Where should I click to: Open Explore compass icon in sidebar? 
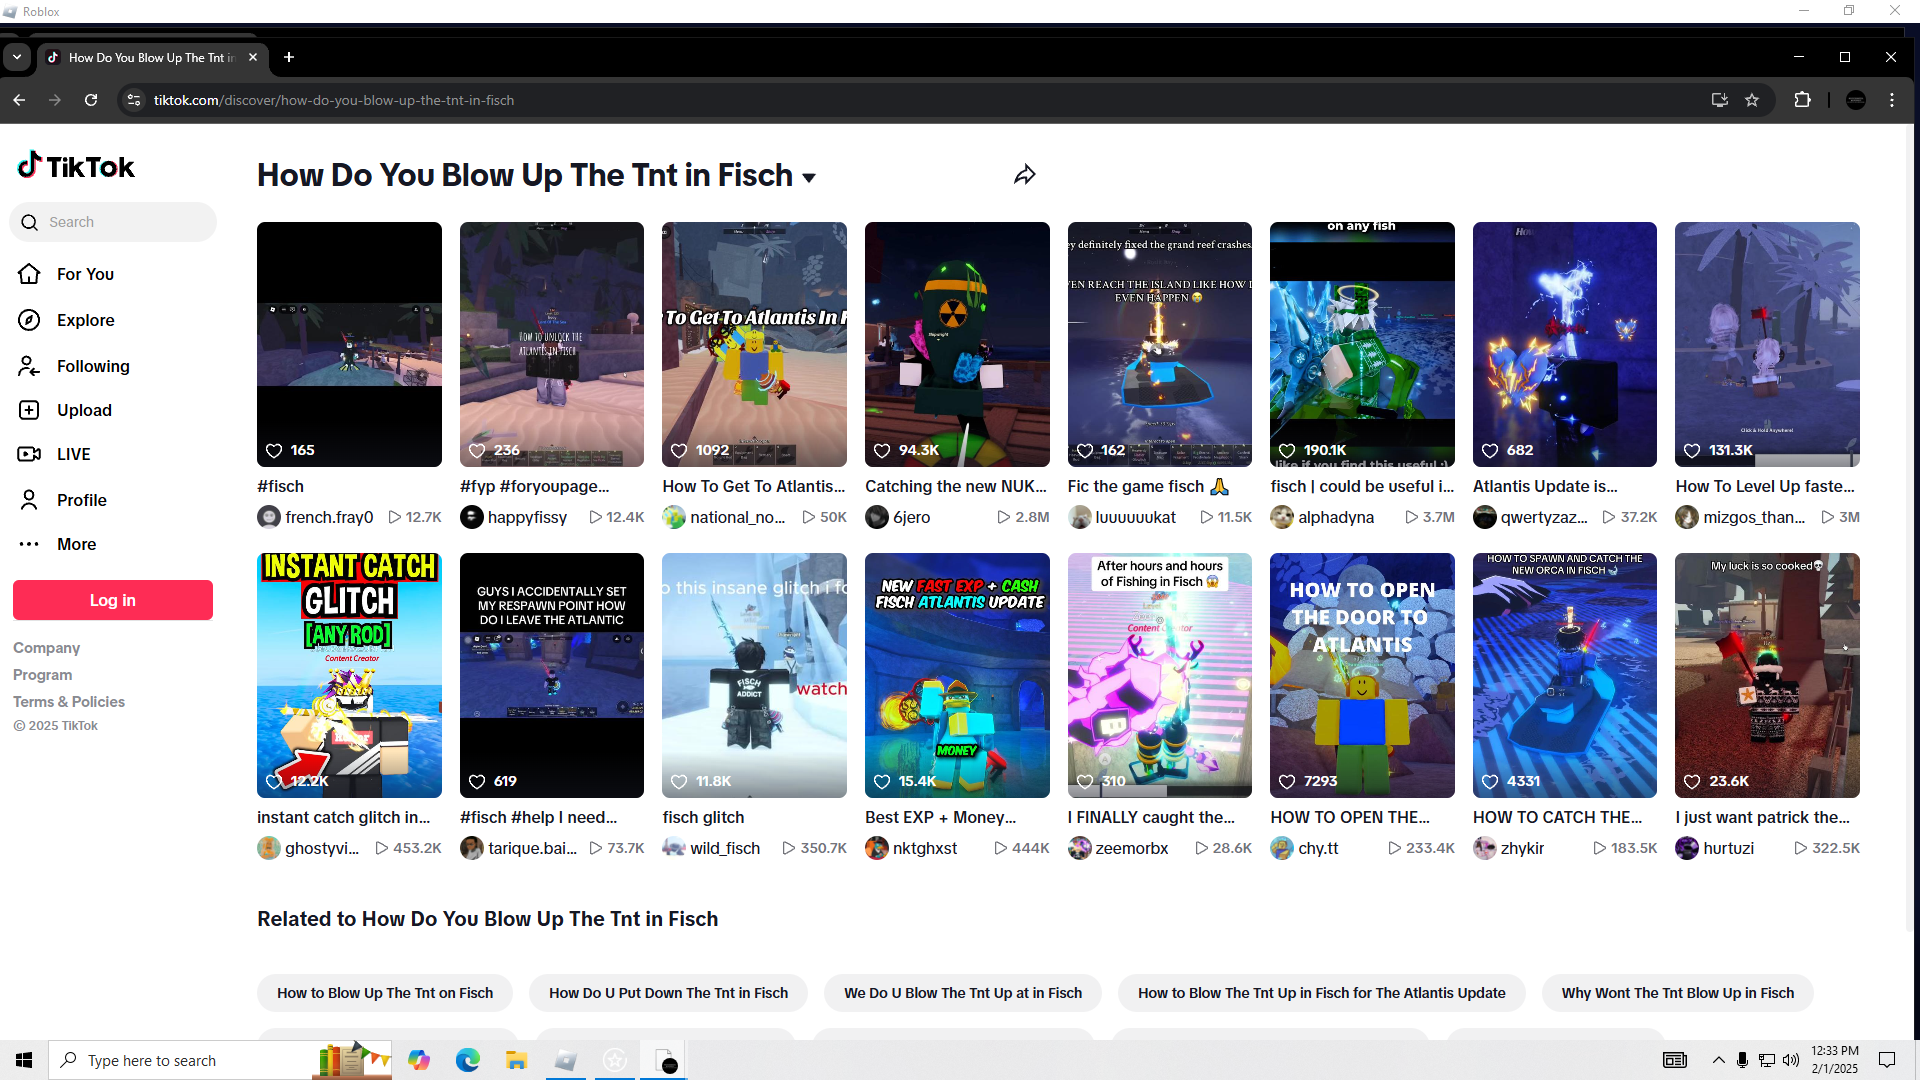click(29, 320)
